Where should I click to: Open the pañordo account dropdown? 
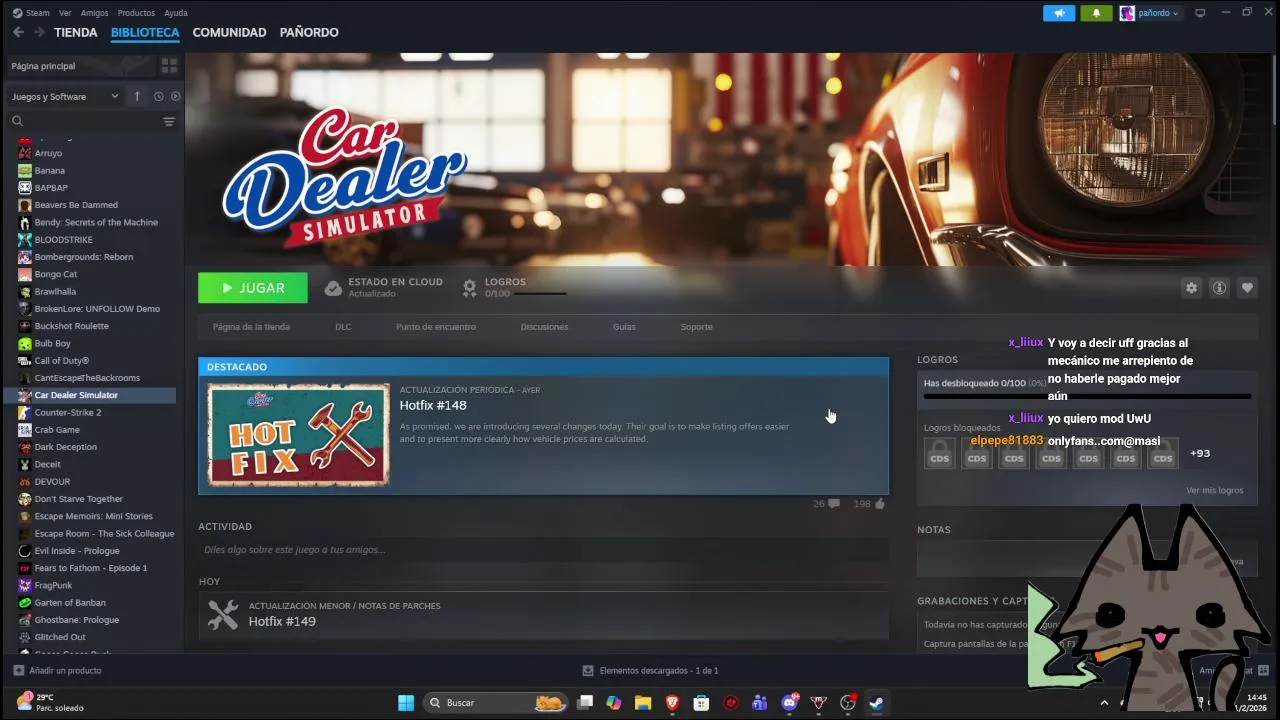(1150, 13)
